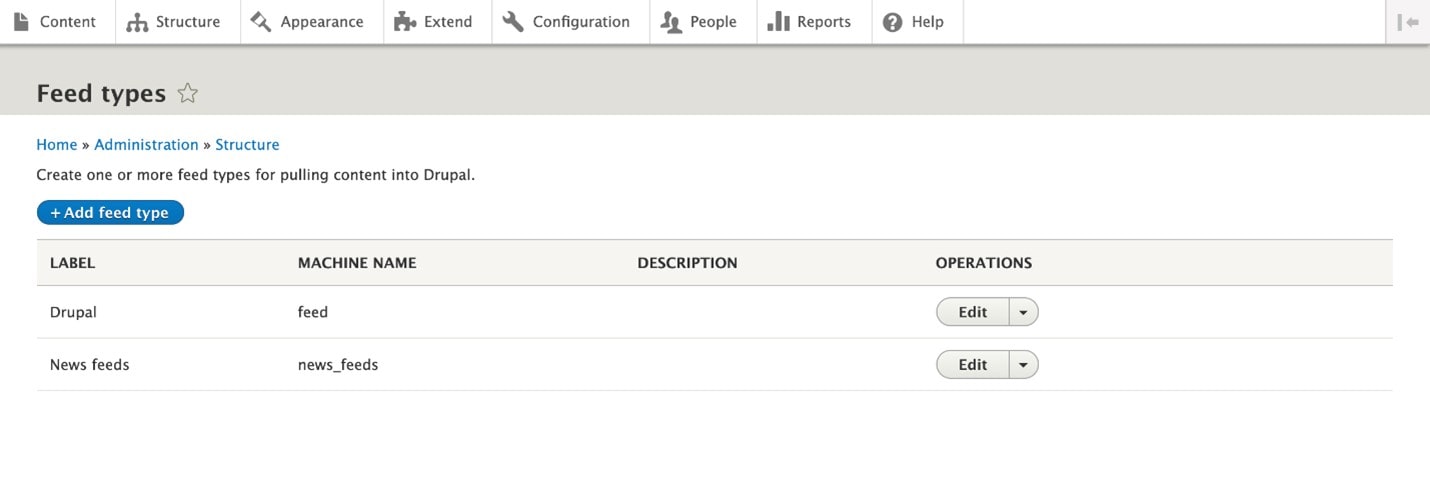Collapse the admin toolbar orientation toggle

click(x=1408, y=22)
